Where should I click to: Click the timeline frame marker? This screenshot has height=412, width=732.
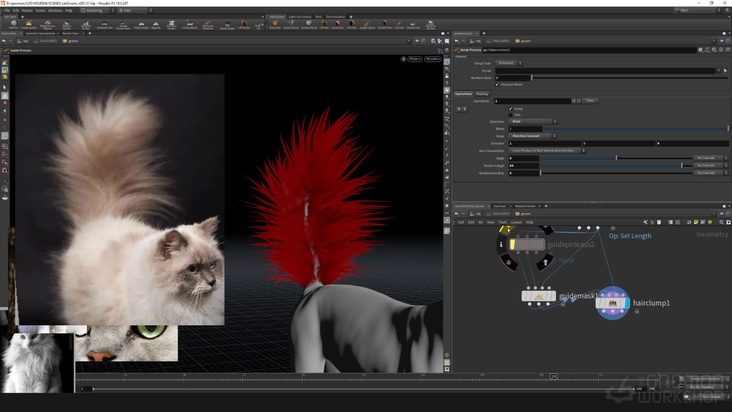(x=554, y=376)
